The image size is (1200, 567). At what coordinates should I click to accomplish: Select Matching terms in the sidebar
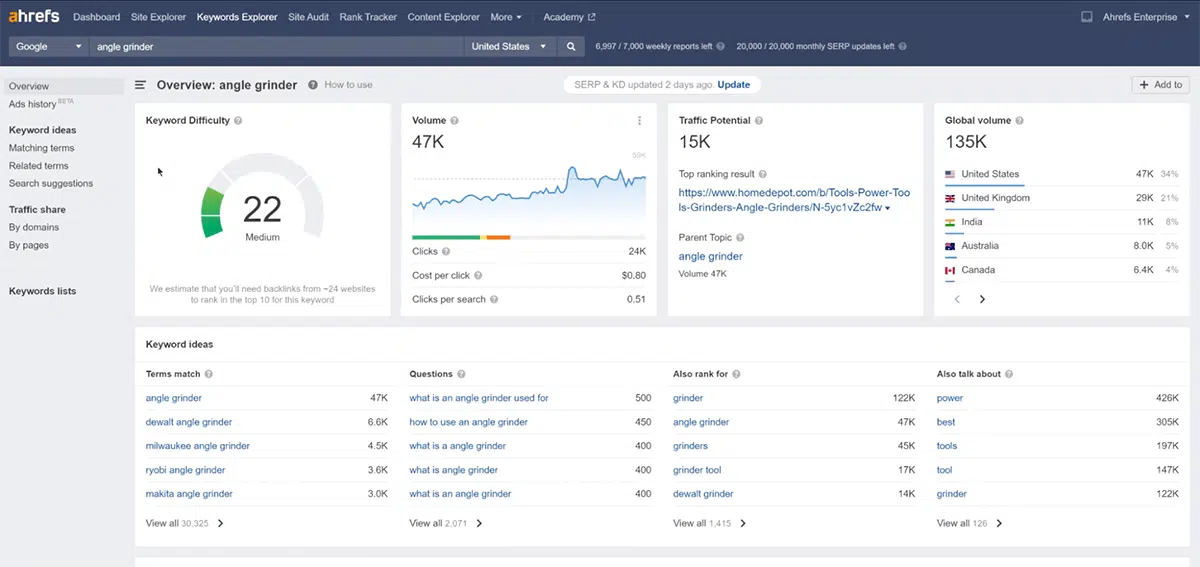pos(42,148)
